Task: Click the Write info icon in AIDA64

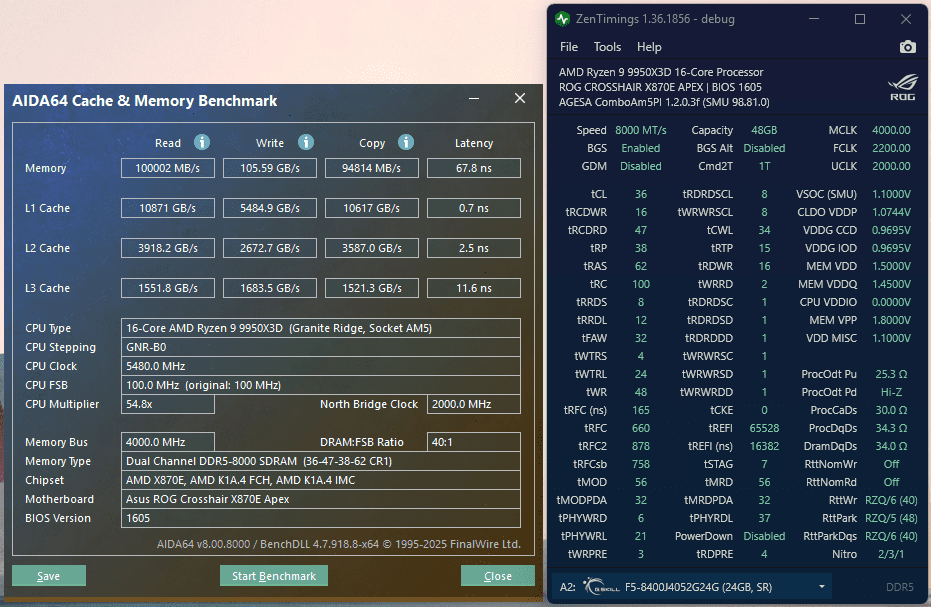Action: 306,143
